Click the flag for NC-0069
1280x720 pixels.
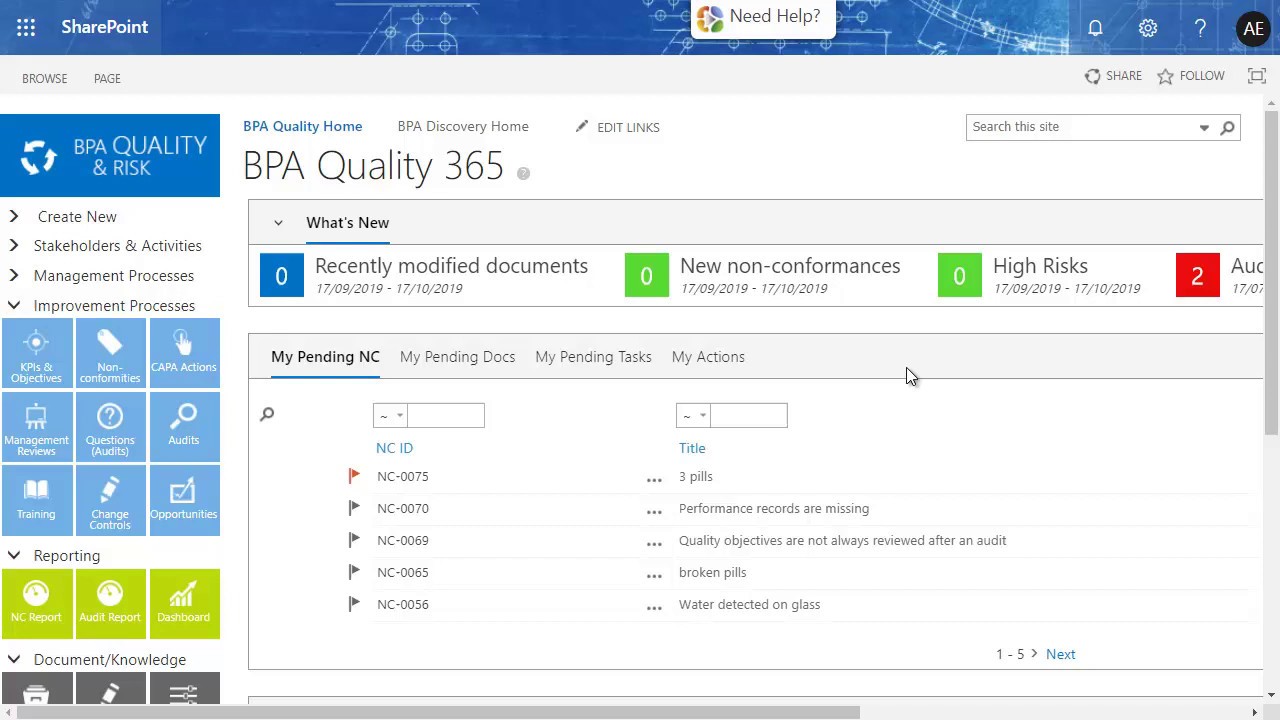click(x=354, y=540)
